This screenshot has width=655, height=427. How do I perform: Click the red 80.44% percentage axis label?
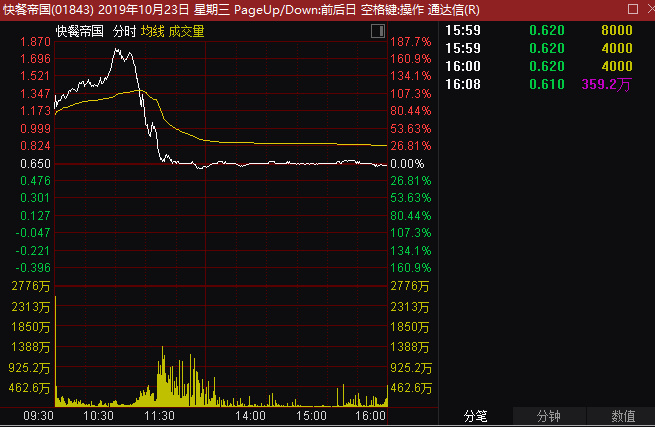point(411,111)
